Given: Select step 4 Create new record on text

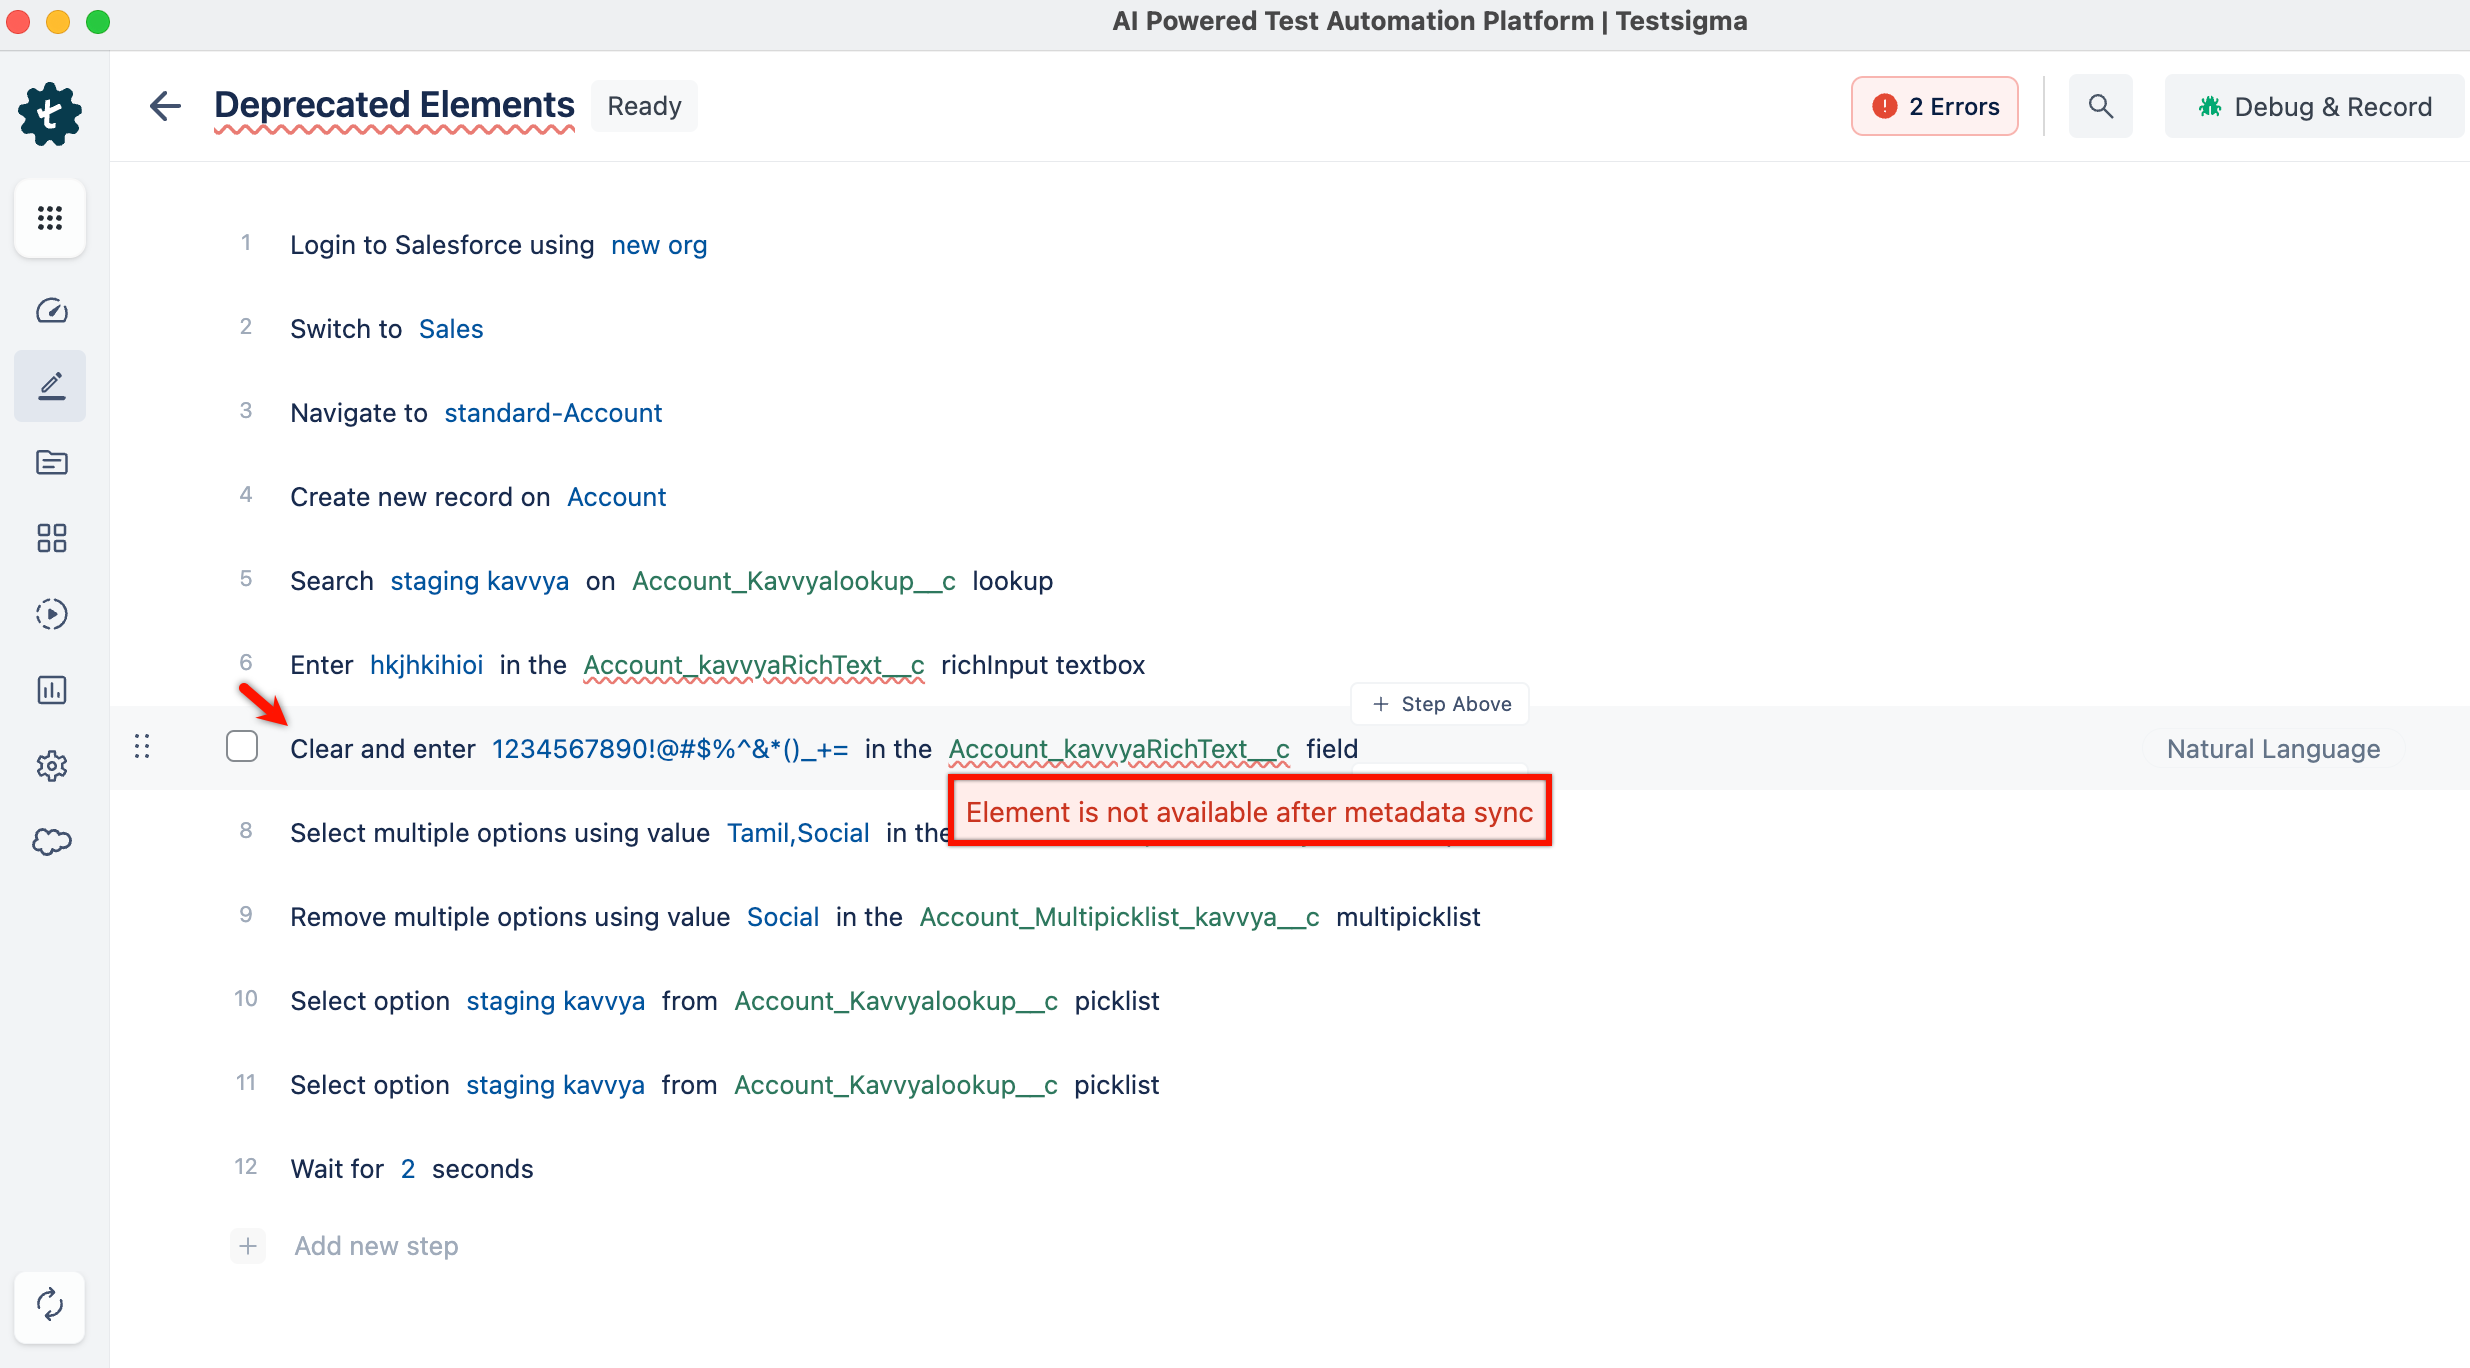Looking at the screenshot, I should click(x=420, y=497).
